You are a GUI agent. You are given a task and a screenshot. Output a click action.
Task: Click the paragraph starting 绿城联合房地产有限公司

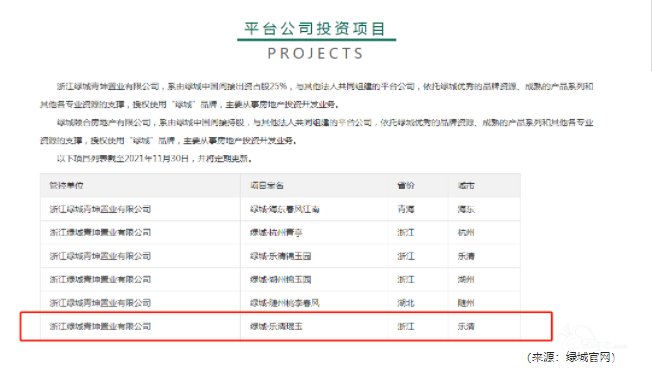click(316, 131)
